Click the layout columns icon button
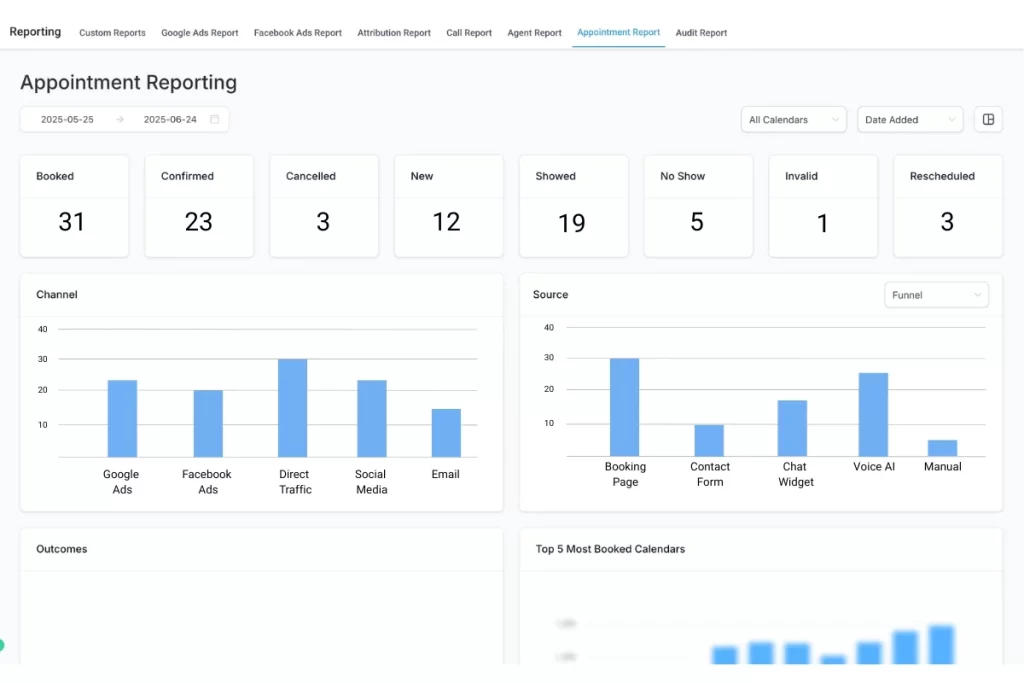This screenshot has height=683, width=1024. 988,119
